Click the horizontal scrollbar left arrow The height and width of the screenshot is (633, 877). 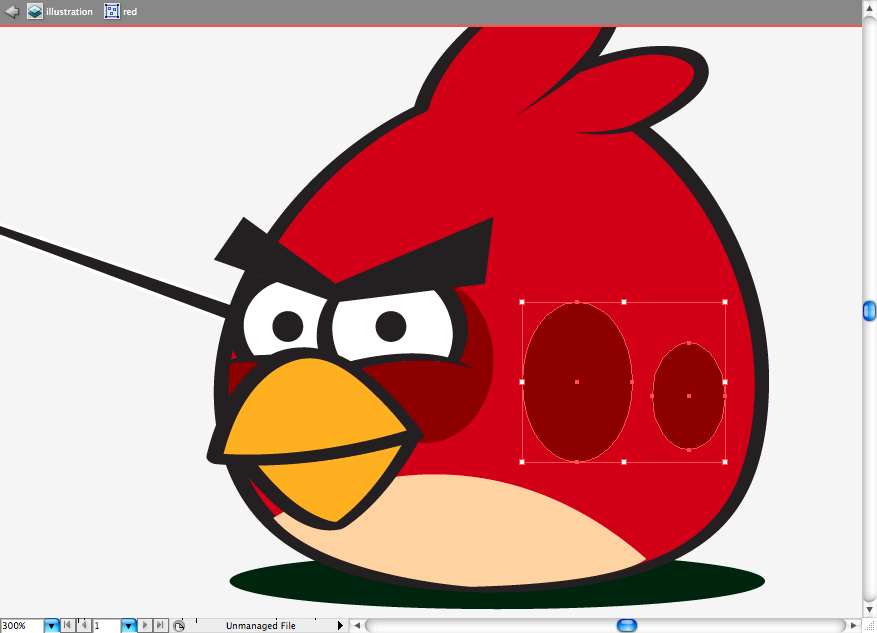pyautogui.click(x=357, y=626)
